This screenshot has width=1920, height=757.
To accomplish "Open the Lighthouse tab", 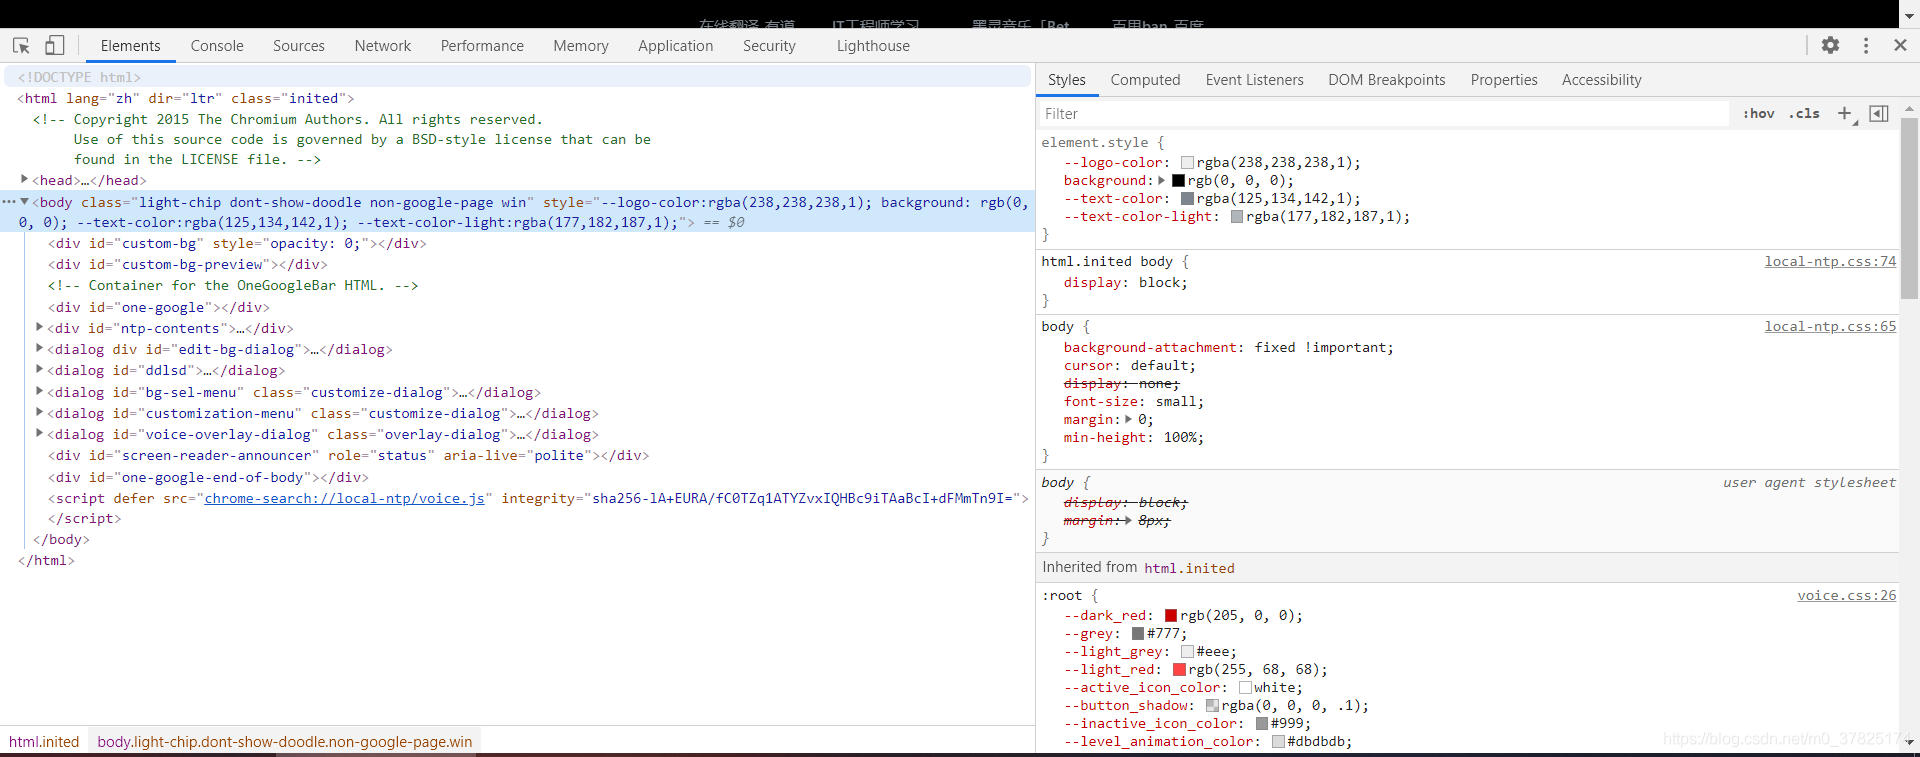I will click(873, 46).
